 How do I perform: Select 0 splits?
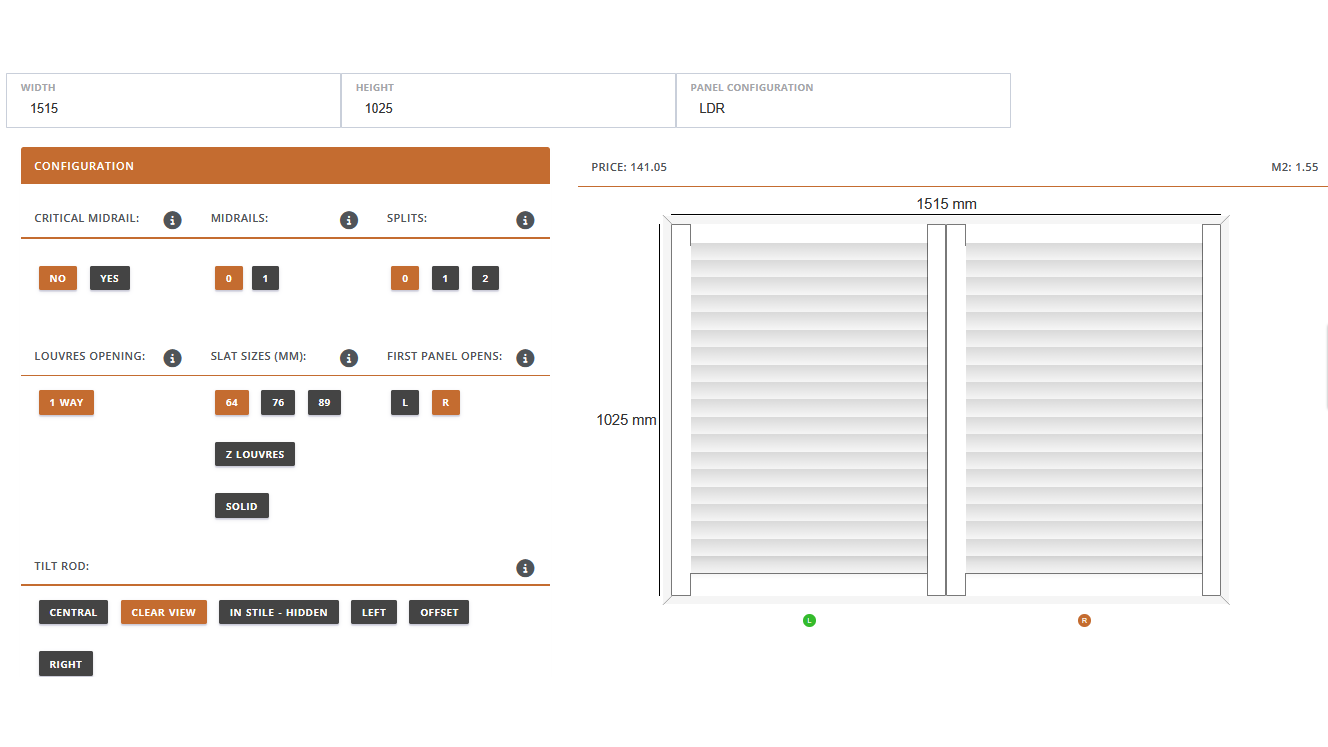pos(405,278)
